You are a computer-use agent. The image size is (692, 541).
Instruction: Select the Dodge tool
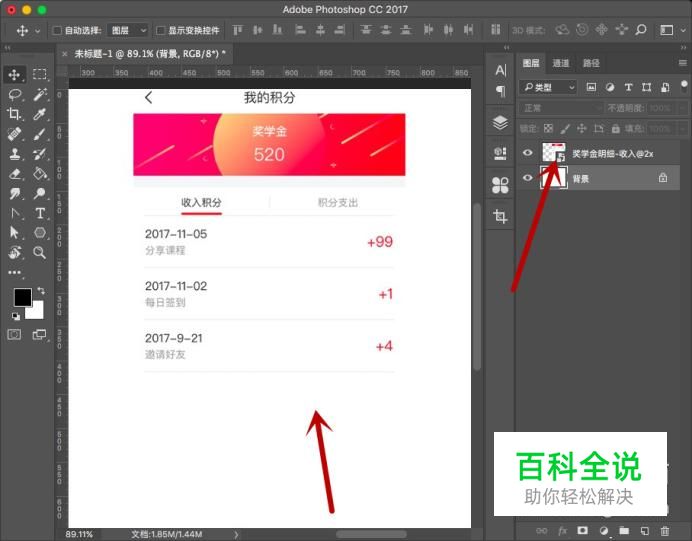(x=40, y=193)
